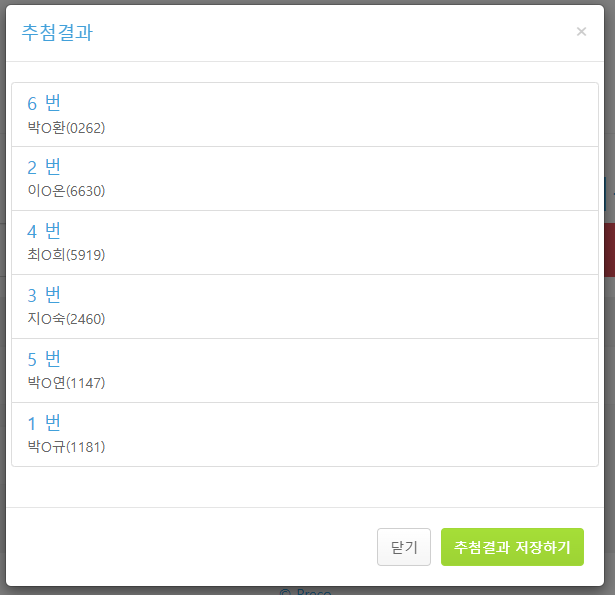Click the 추첨결과 dialog title
Image resolution: width=615 pixels, height=595 pixels.
(x=57, y=33)
